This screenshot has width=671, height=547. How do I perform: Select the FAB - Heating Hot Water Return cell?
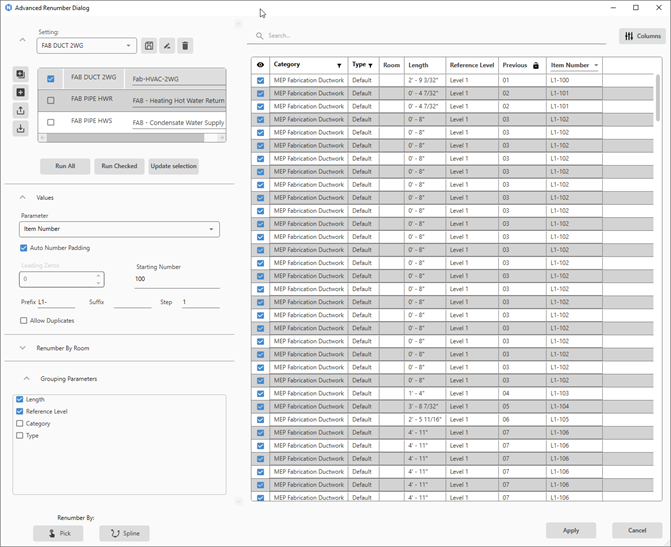(178, 101)
